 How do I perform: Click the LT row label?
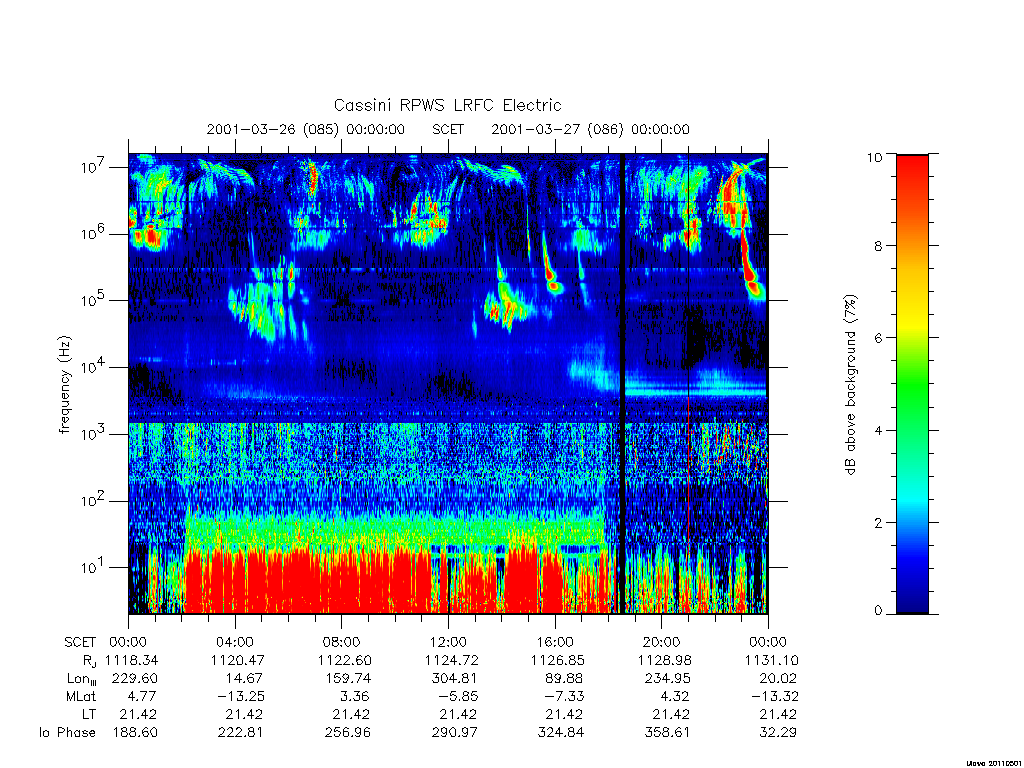pyautogui.click(x=89, y=714)
